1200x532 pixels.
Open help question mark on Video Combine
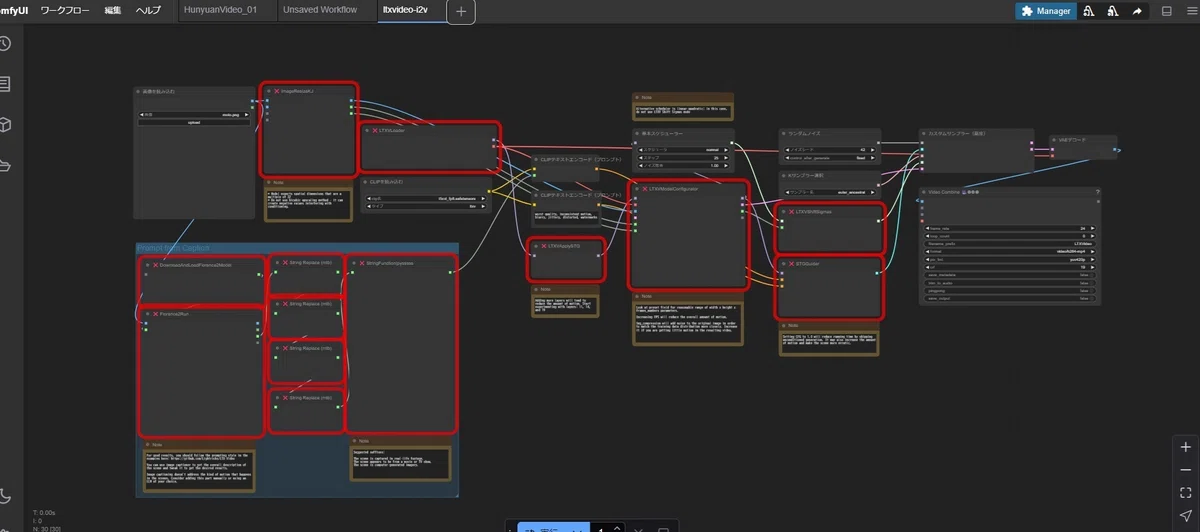click(x=1097, y=192)
